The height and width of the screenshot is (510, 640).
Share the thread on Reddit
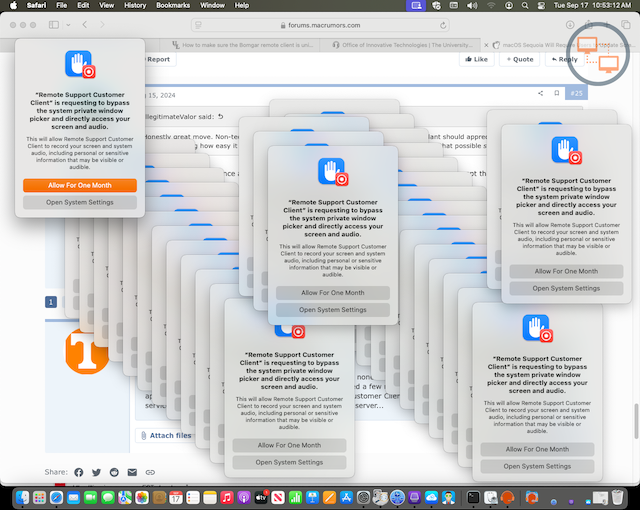pos(114,472)
